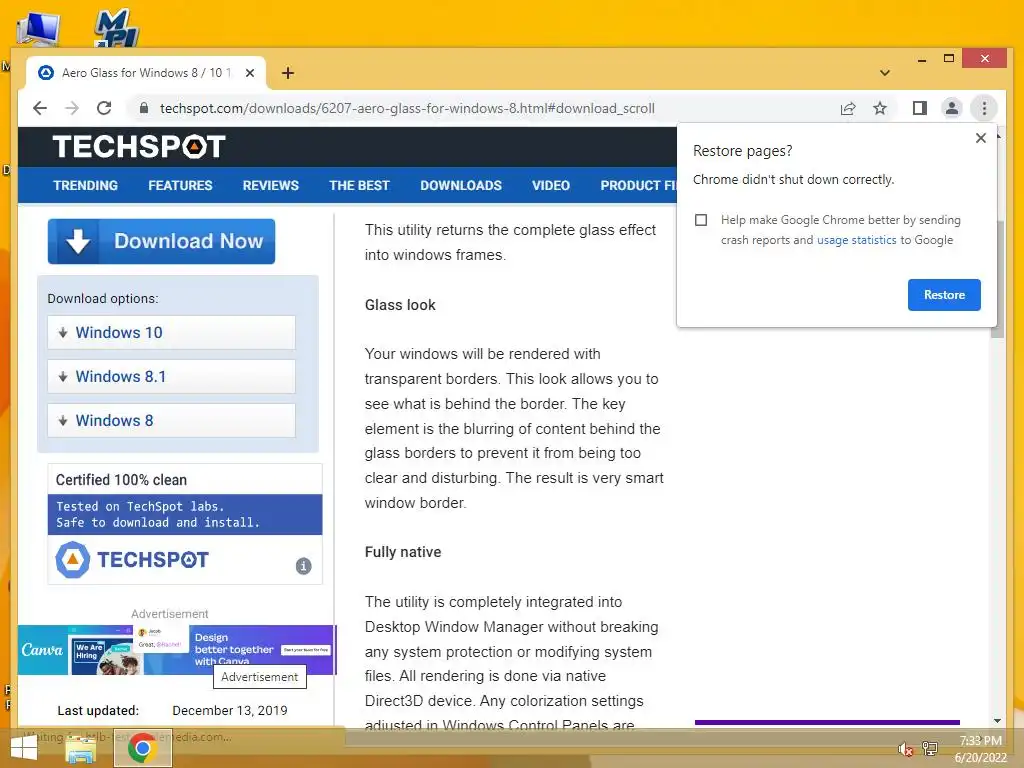This screenshot has width=1024, height=768.
Task: Open the usage statistics link
Action: (x=856, y=240)
